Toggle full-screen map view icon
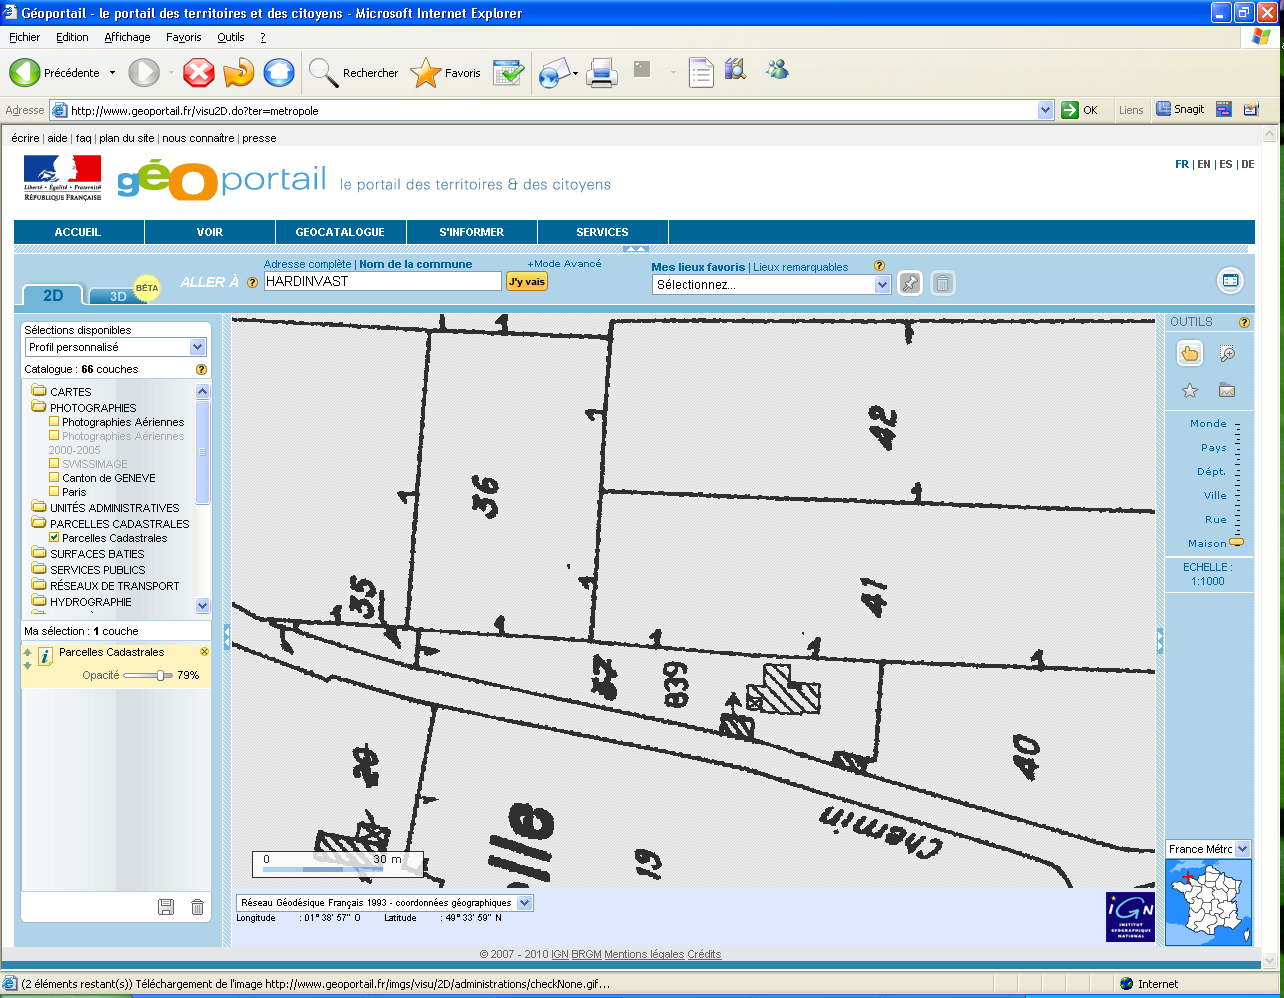This screenshot has height=998, width=1284. tap(1230, 281)
